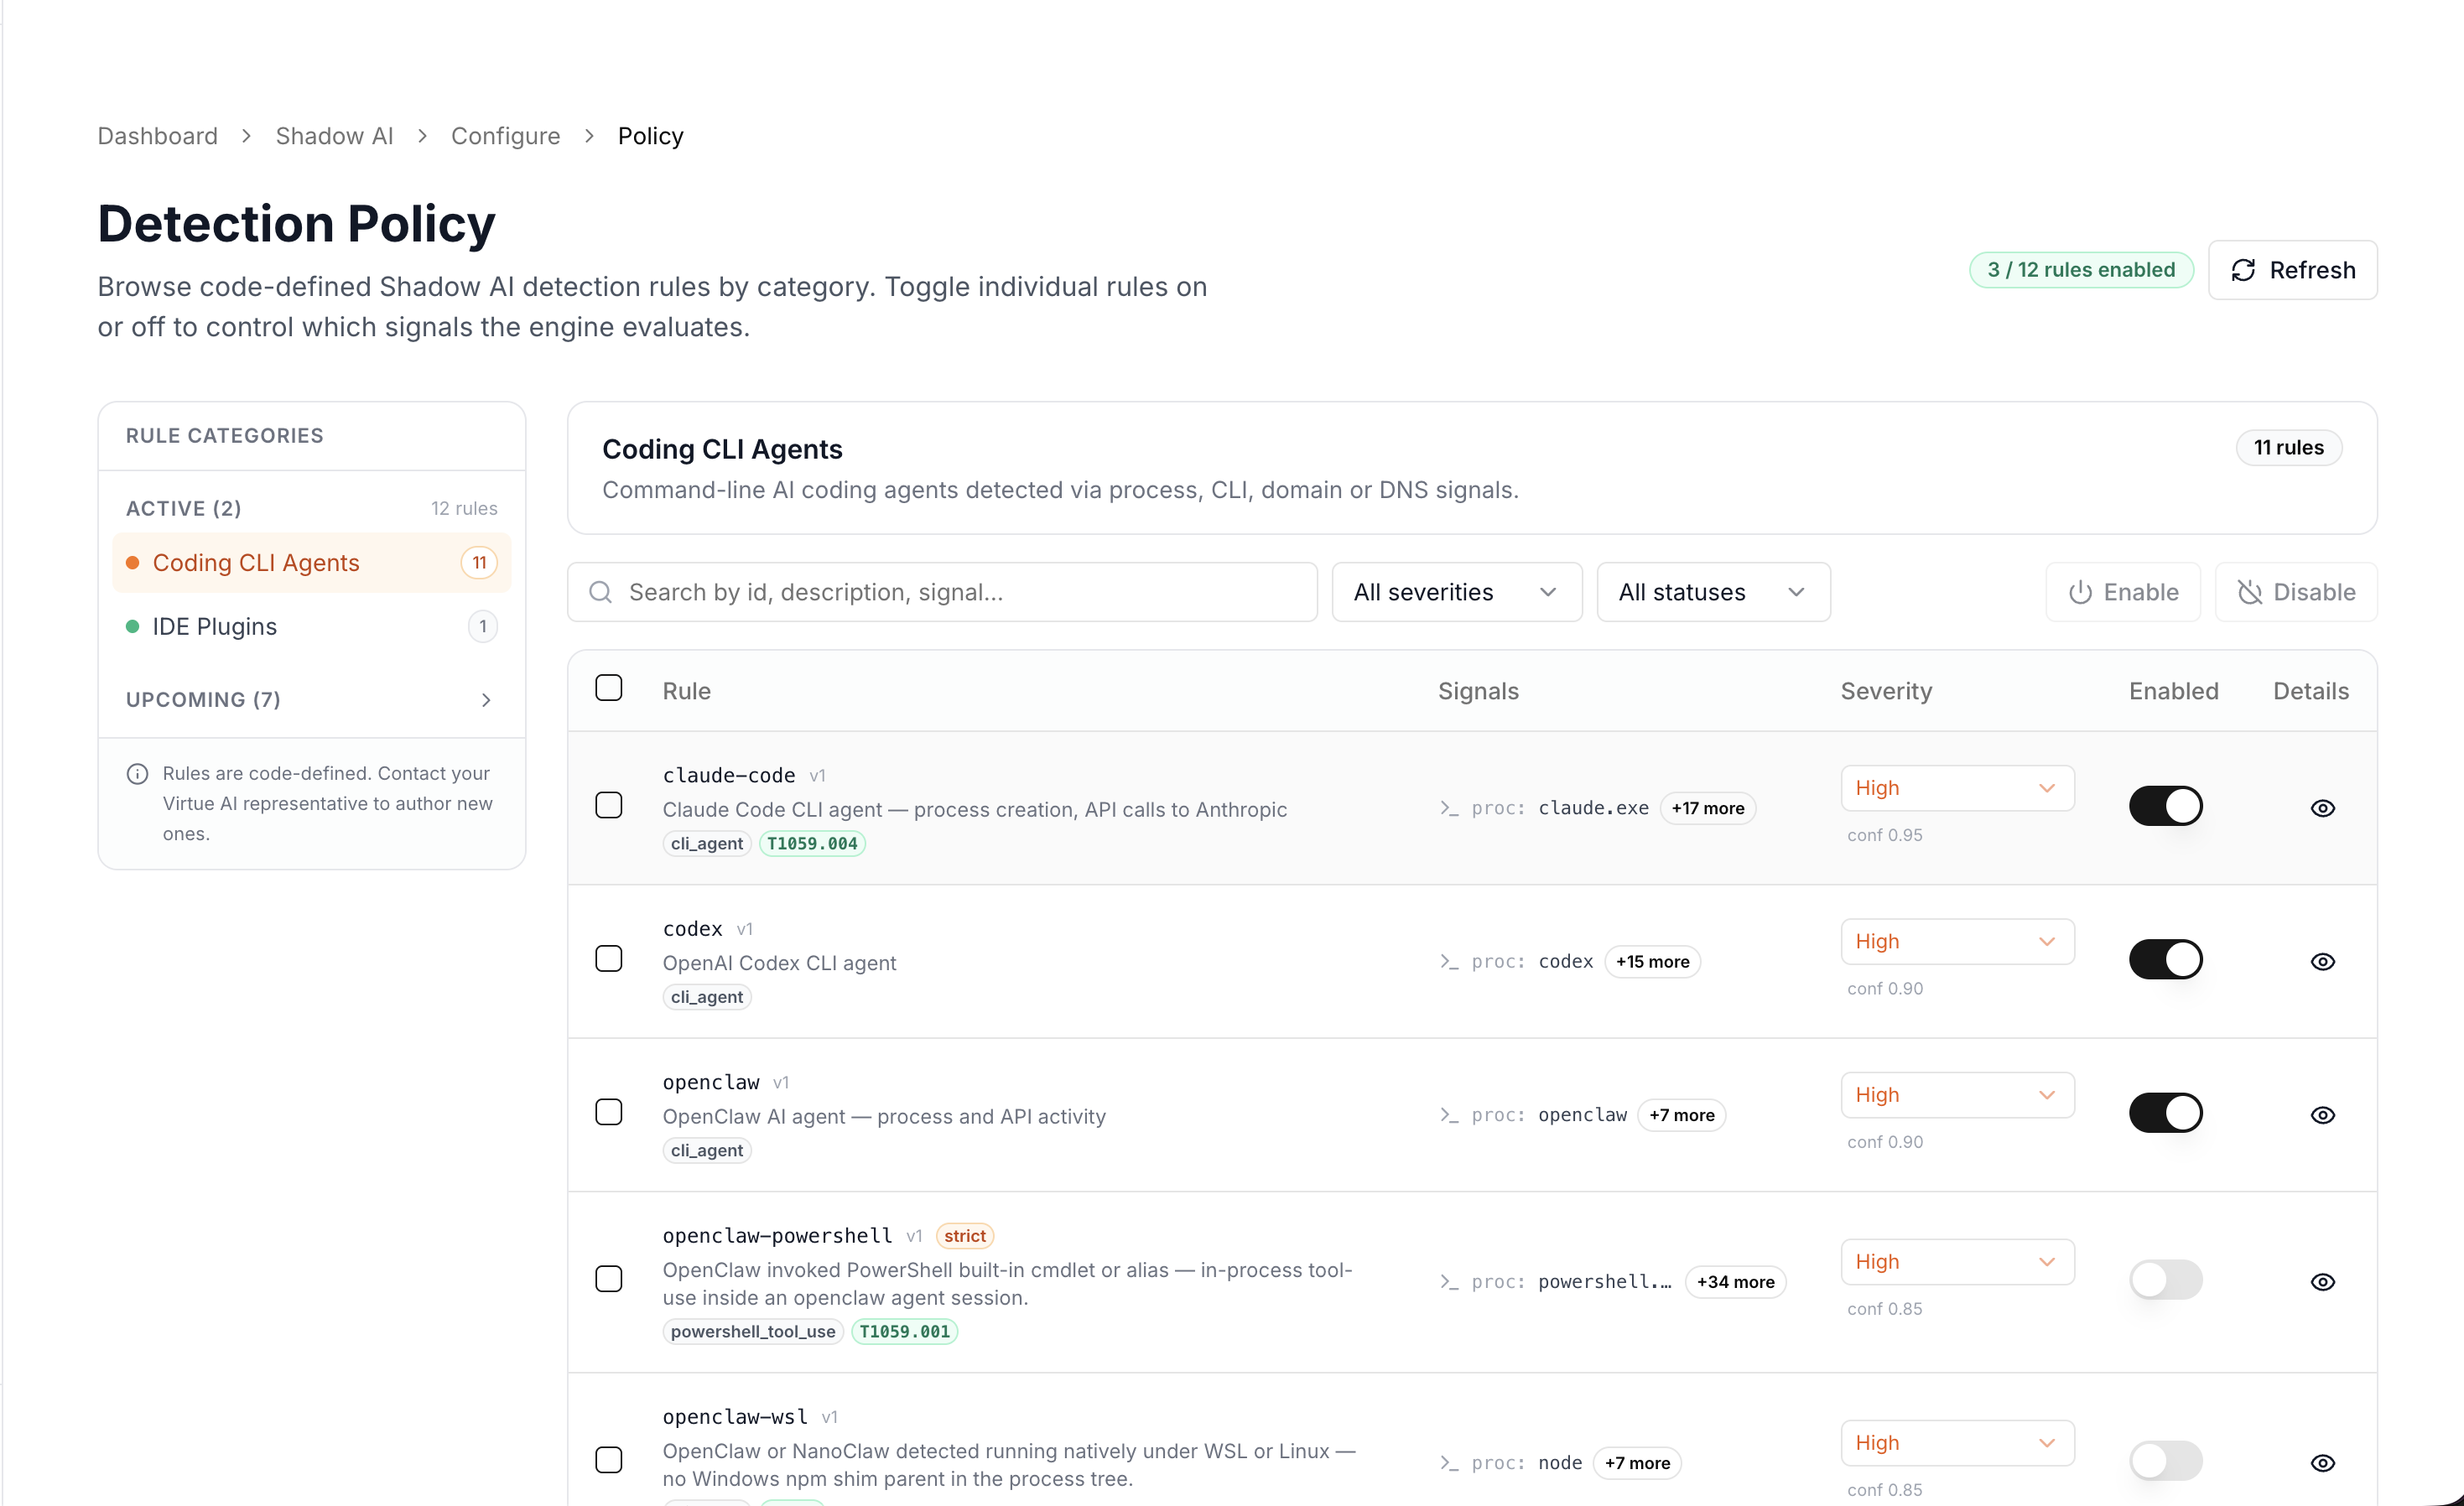This screenshot has width=2464, height=1506.
Task: Enable the openclaw-powershell rule switch
Action: pos(2165,1280)
